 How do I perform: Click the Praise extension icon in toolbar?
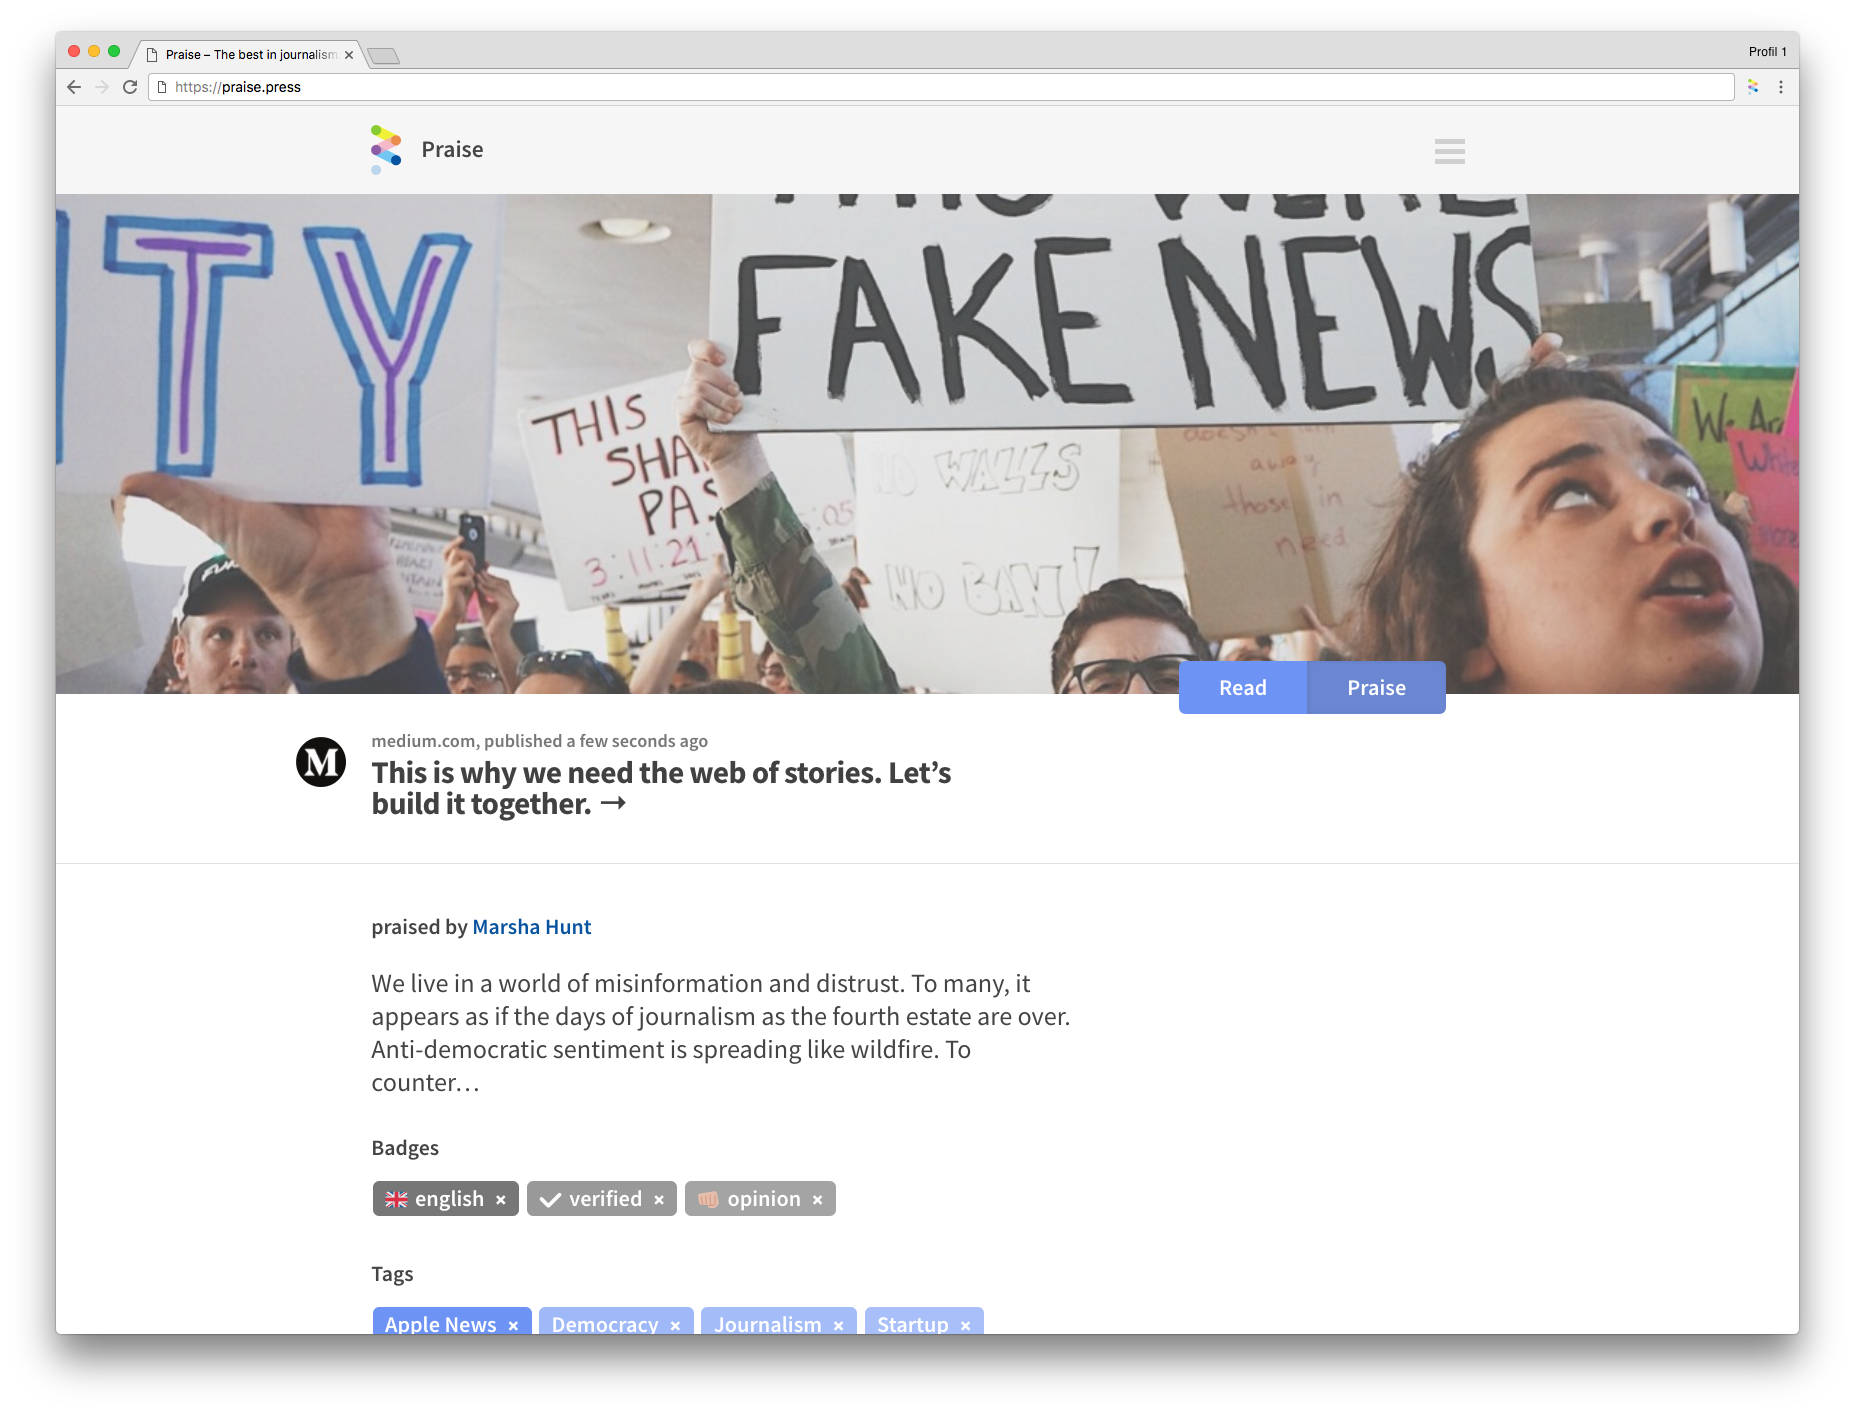click(1753, 87)
